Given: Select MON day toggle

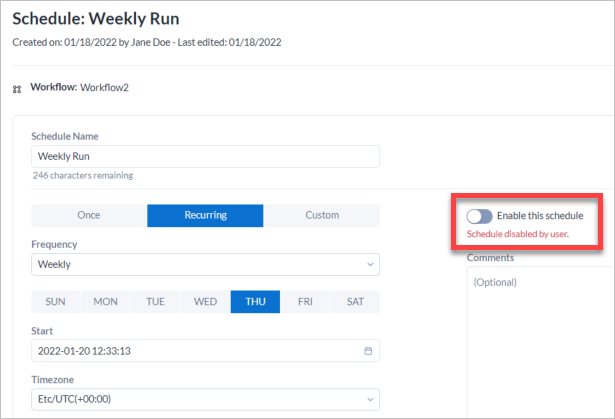Looking at the screenshot, I should point(106,302).
